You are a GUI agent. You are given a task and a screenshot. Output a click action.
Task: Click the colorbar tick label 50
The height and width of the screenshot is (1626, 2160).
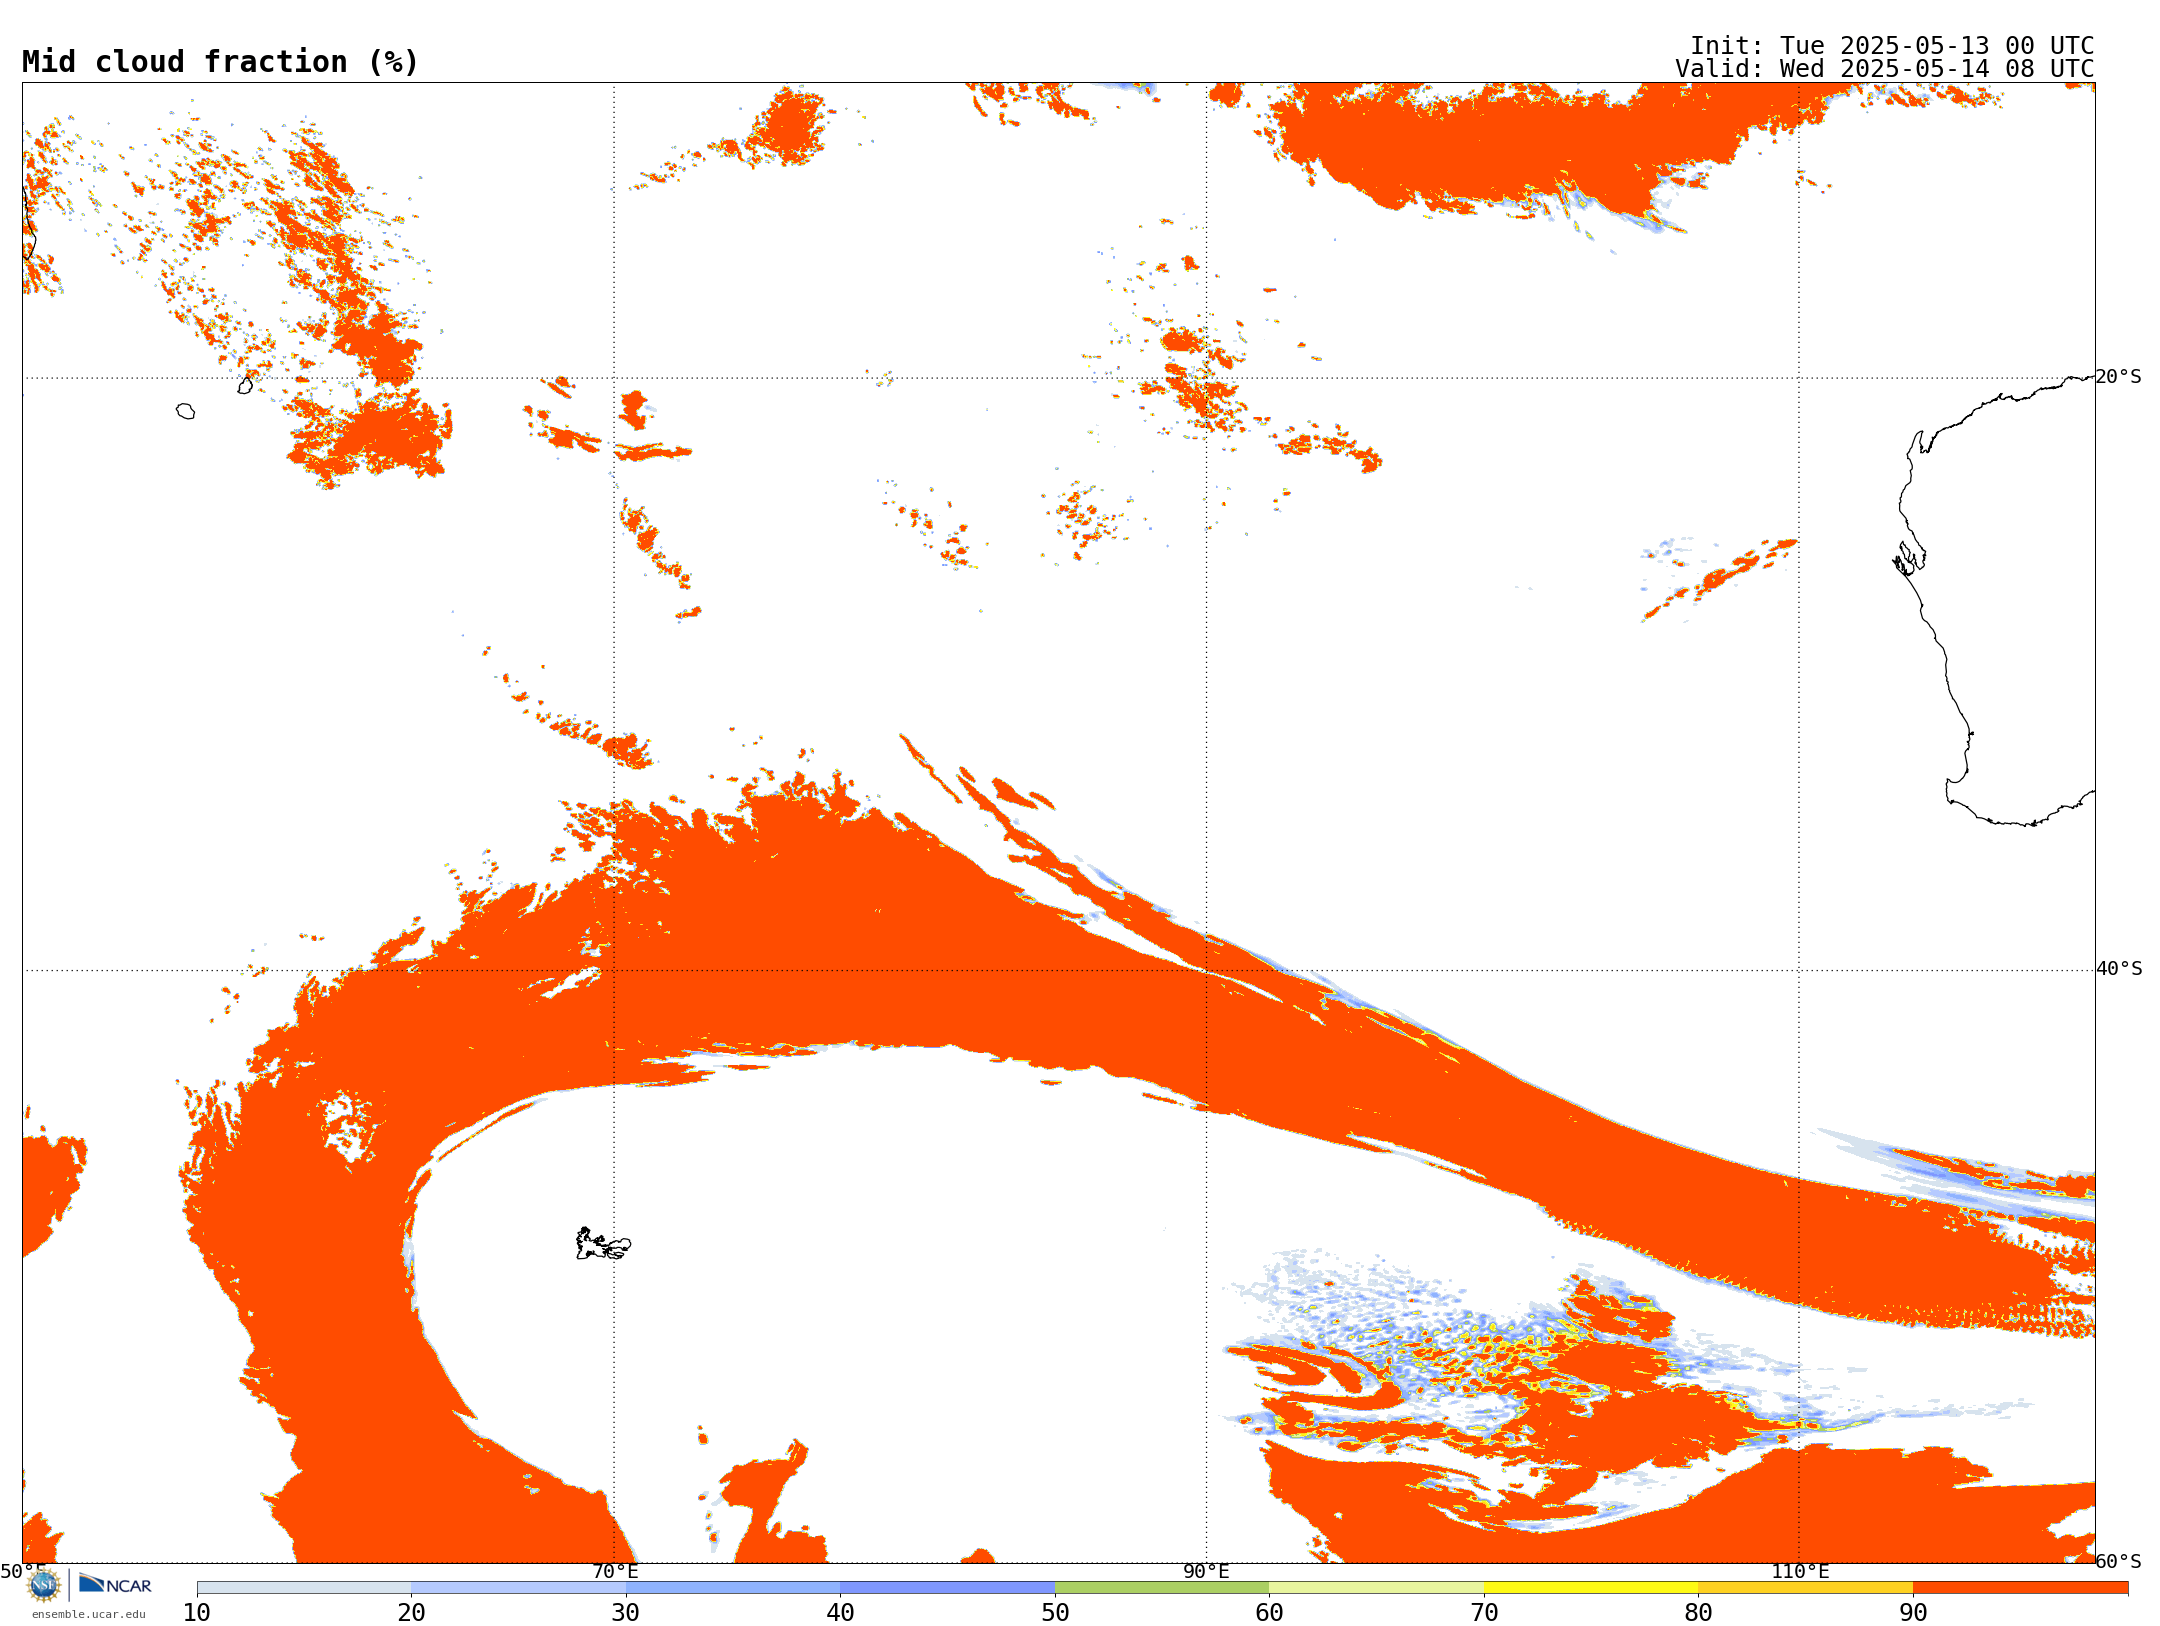click(x=1055, y=1612)
